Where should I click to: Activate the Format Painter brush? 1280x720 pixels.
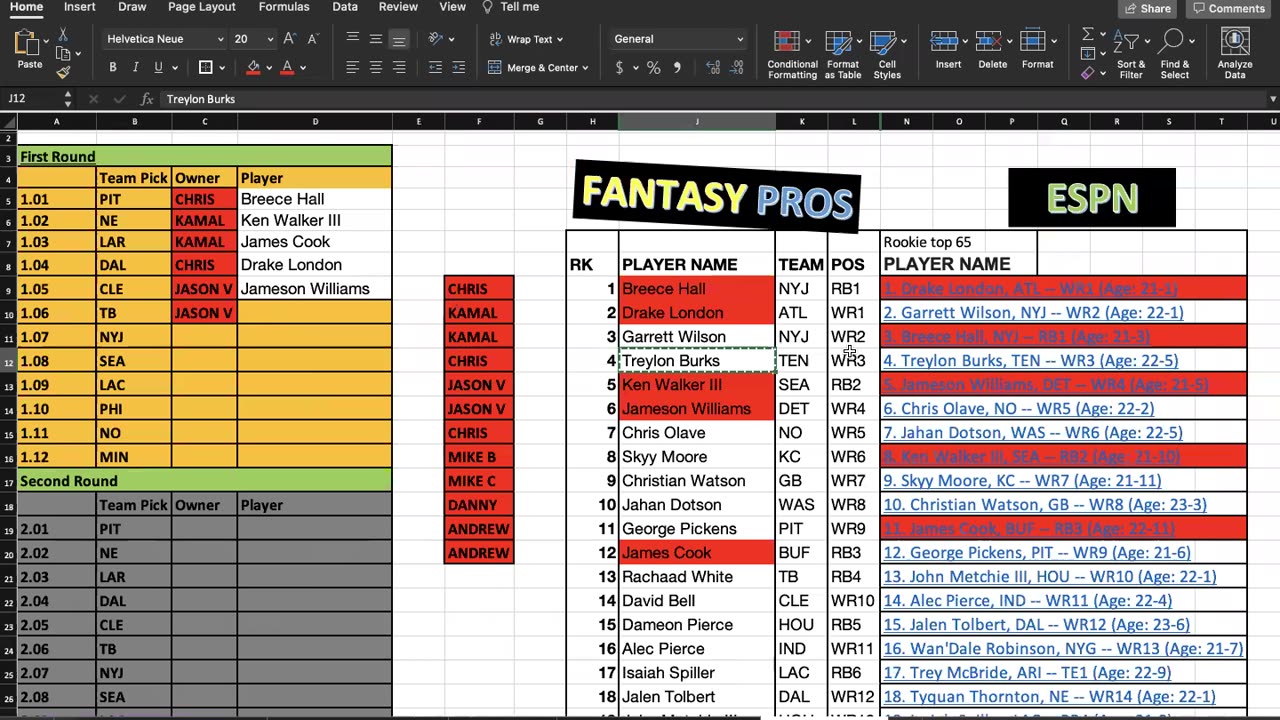62,71
